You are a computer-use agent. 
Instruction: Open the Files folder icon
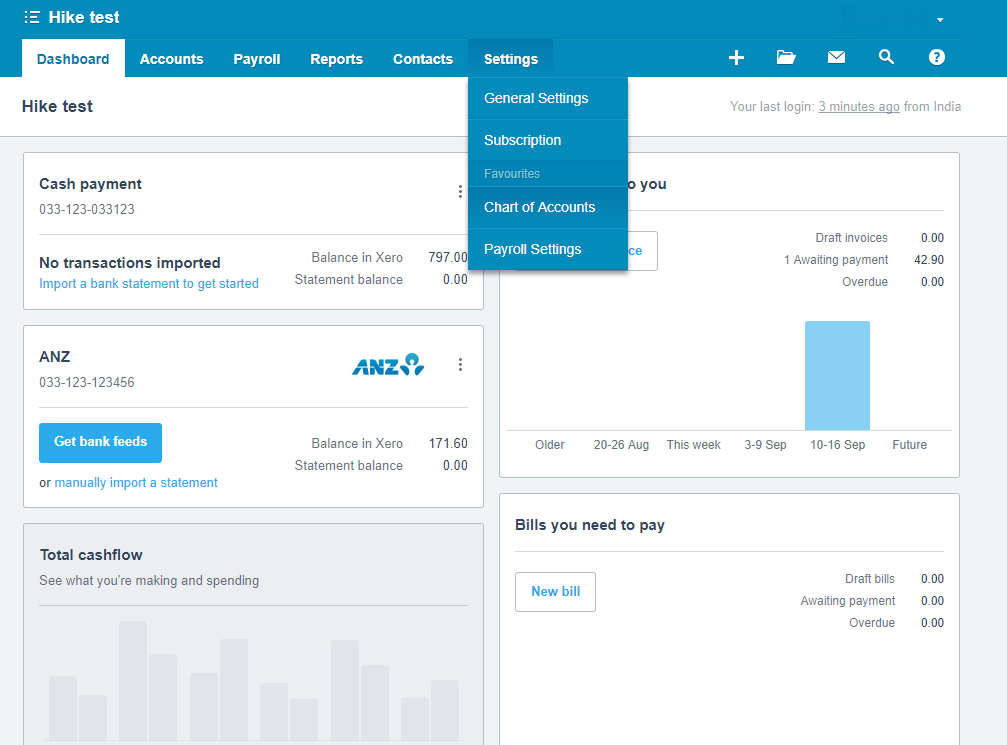pos(786,57)
